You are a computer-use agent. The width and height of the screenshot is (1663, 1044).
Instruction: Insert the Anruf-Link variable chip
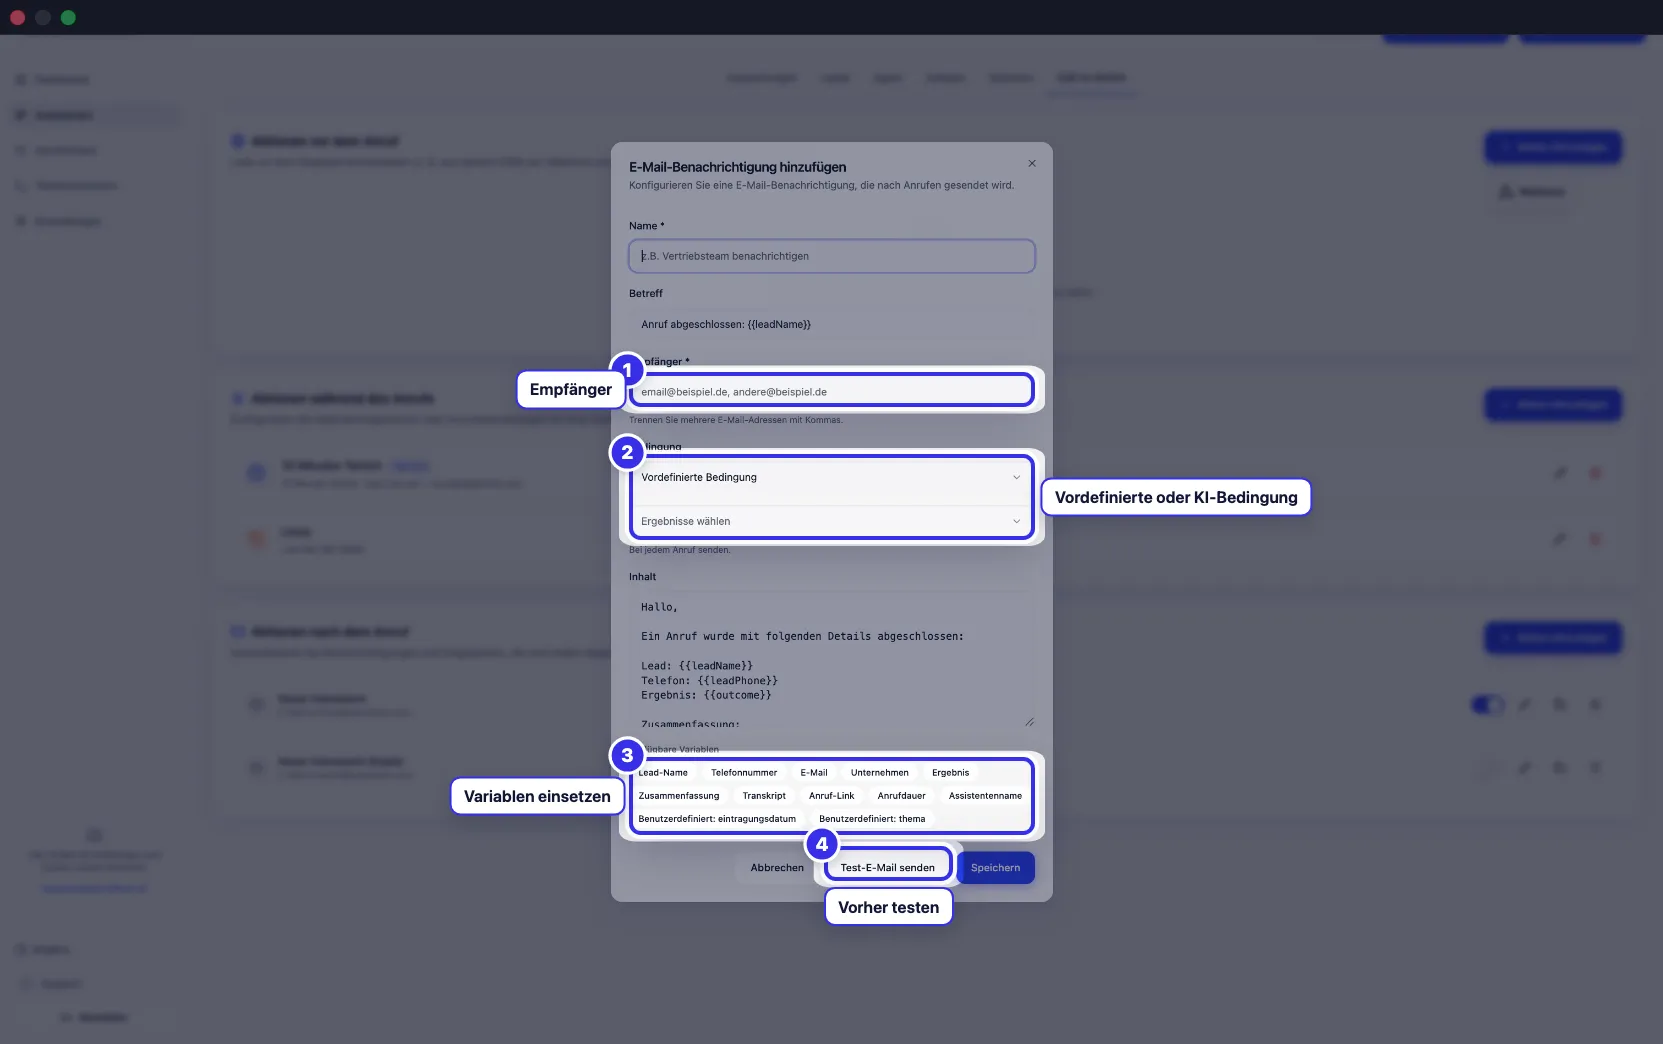coord(832,795)
